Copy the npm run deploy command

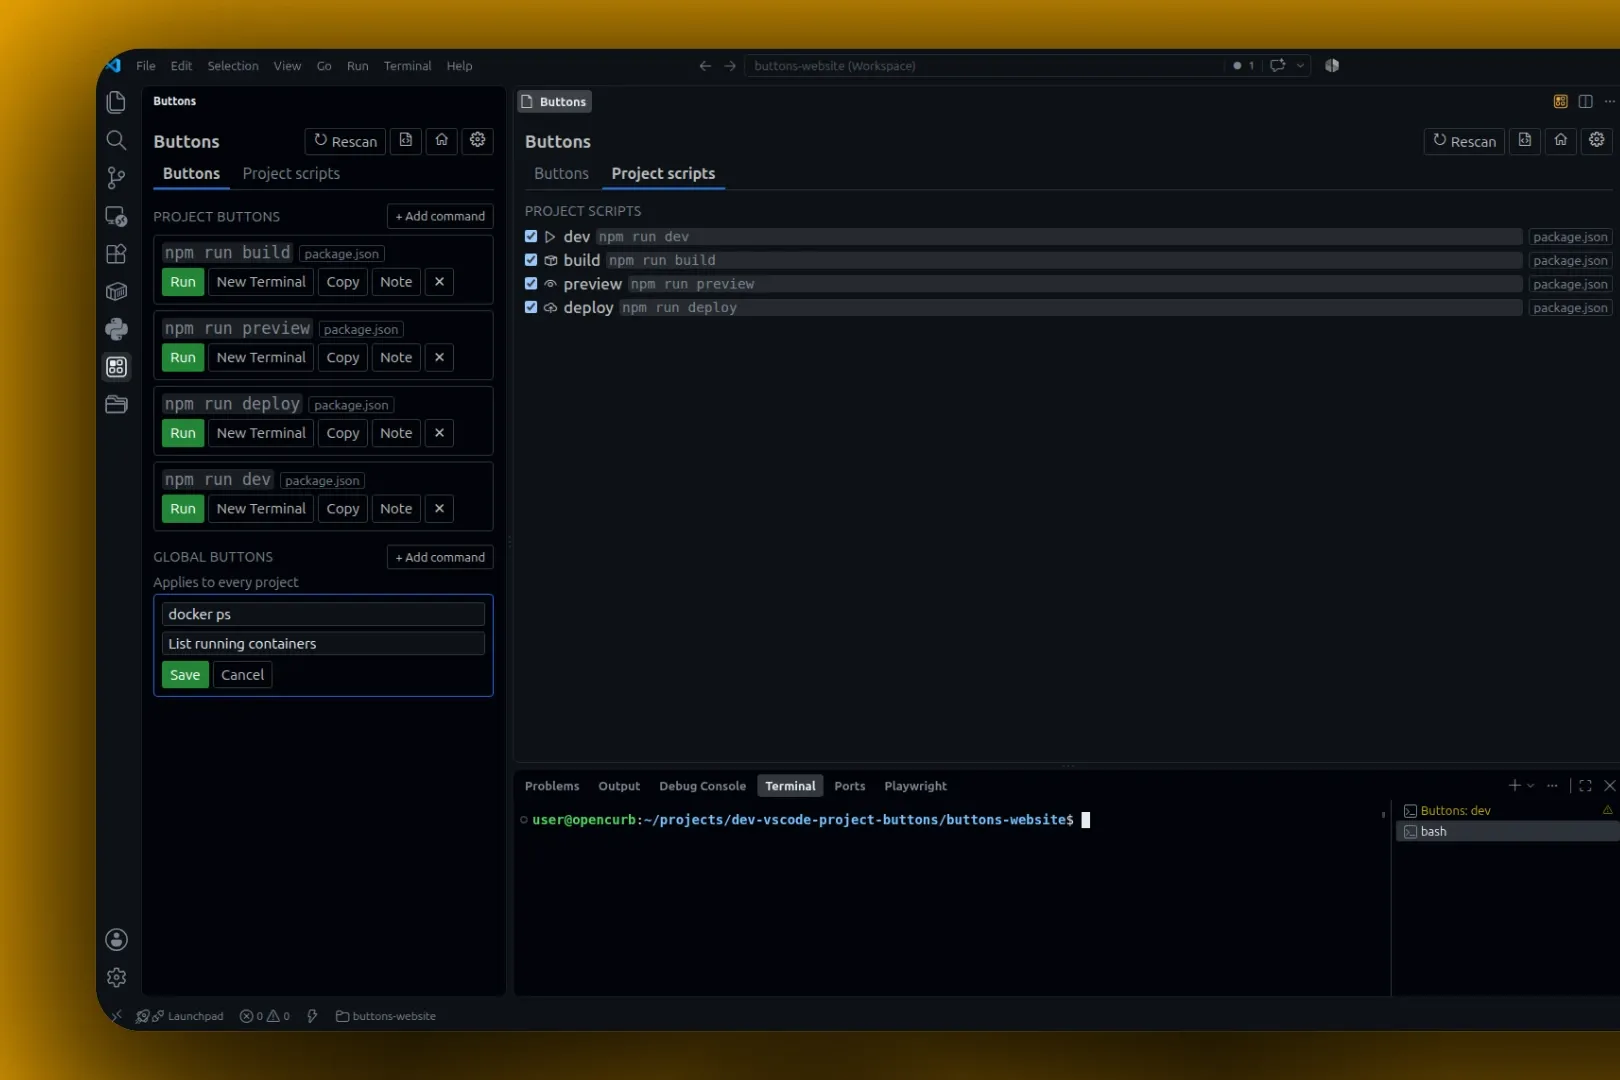coord(343,433)
